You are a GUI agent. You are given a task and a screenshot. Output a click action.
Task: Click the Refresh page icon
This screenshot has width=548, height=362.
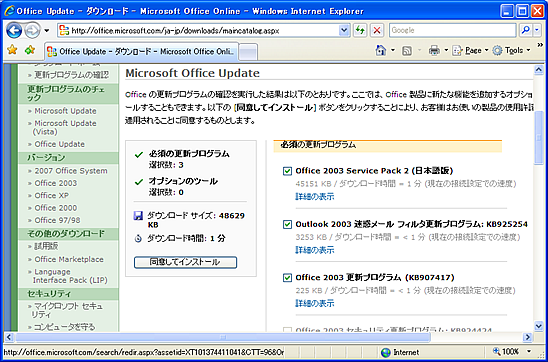pos(360,30)
